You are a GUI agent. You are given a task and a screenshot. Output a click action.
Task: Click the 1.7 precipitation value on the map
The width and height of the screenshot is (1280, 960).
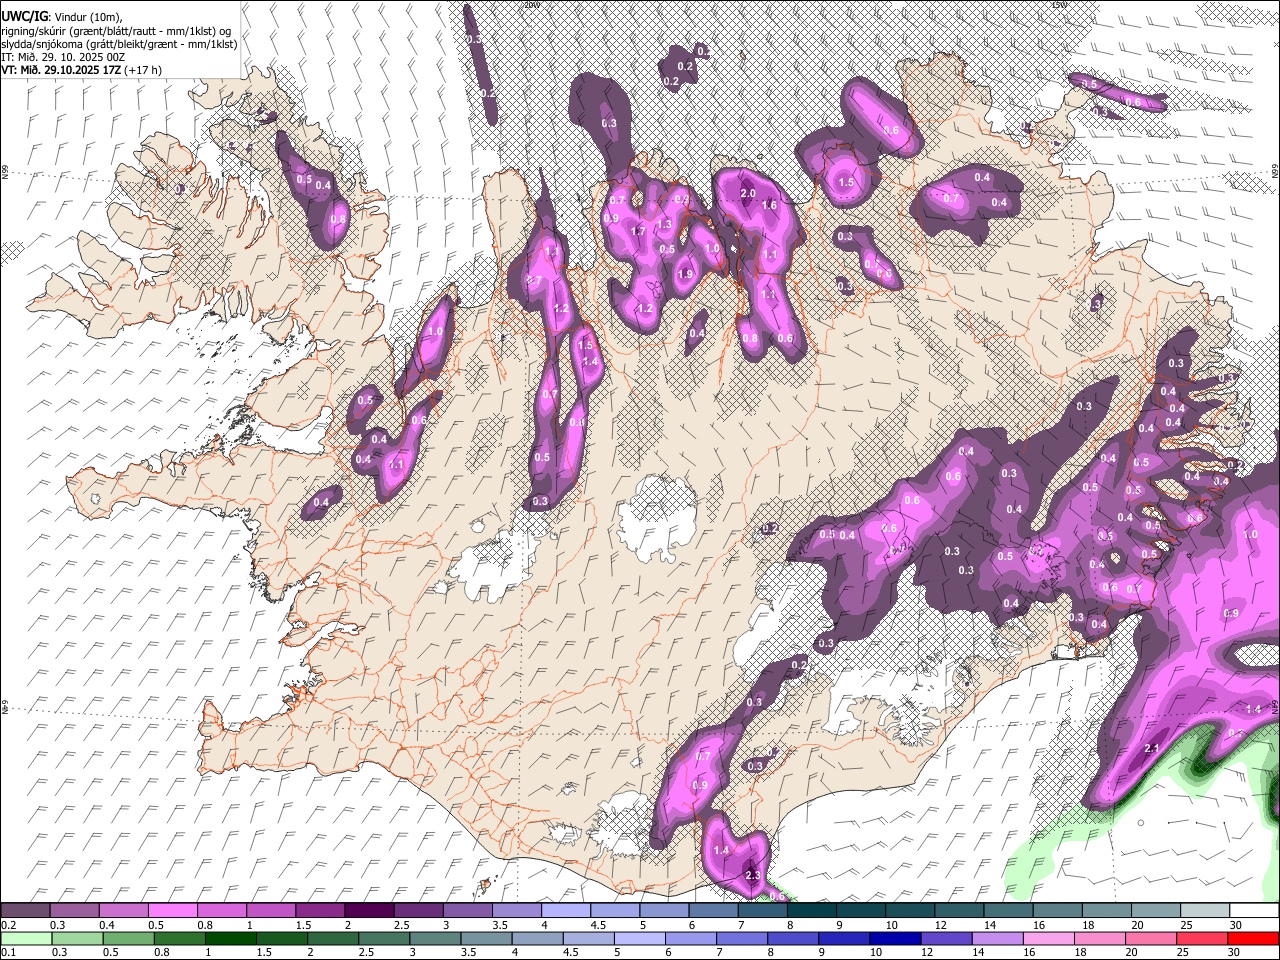pos(639,232)
